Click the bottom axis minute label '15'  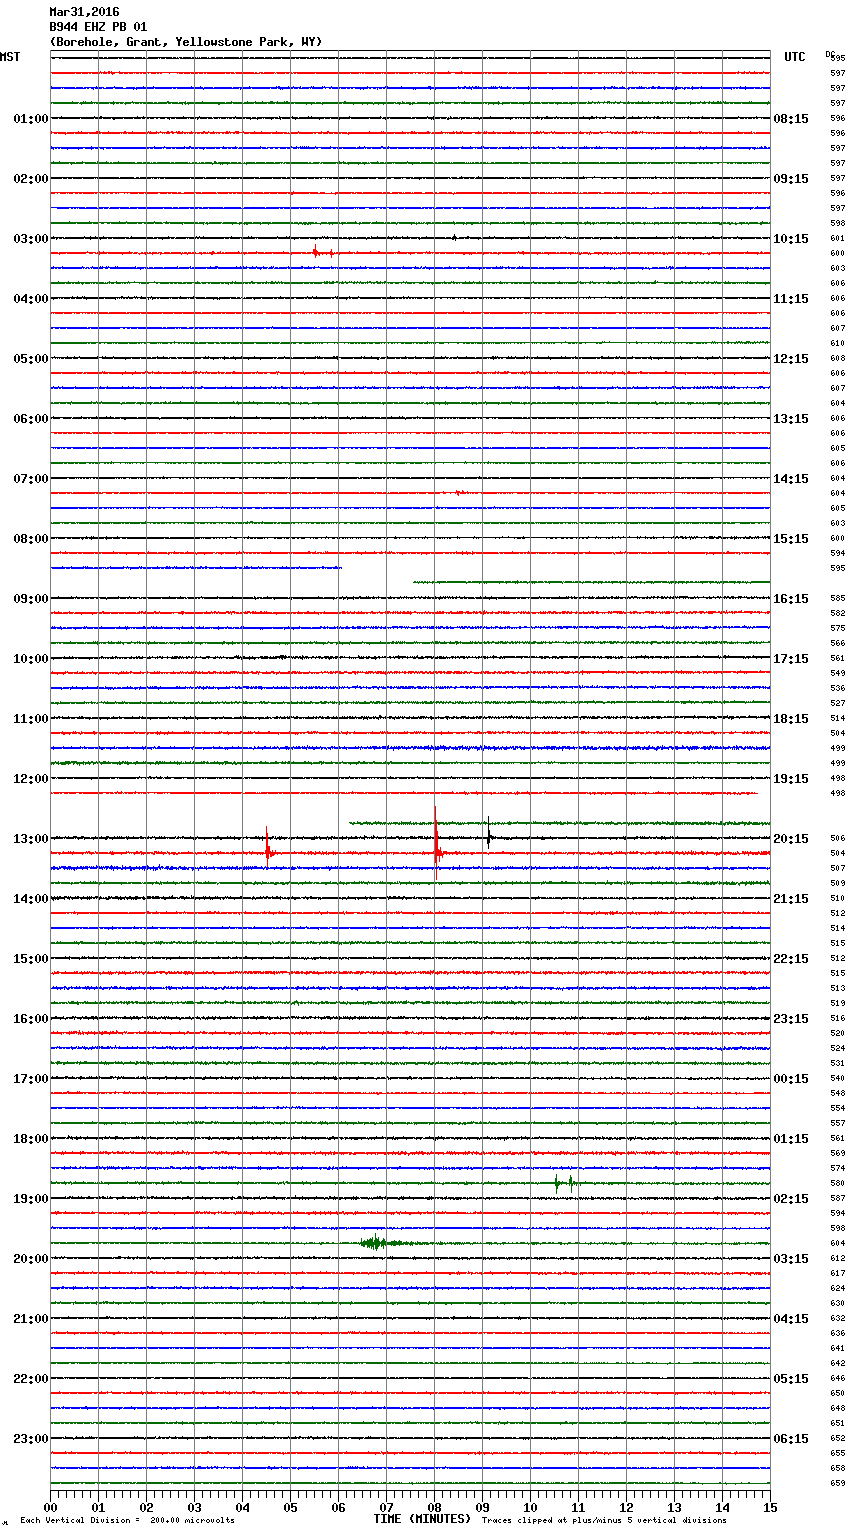(x=770, y=1507)
